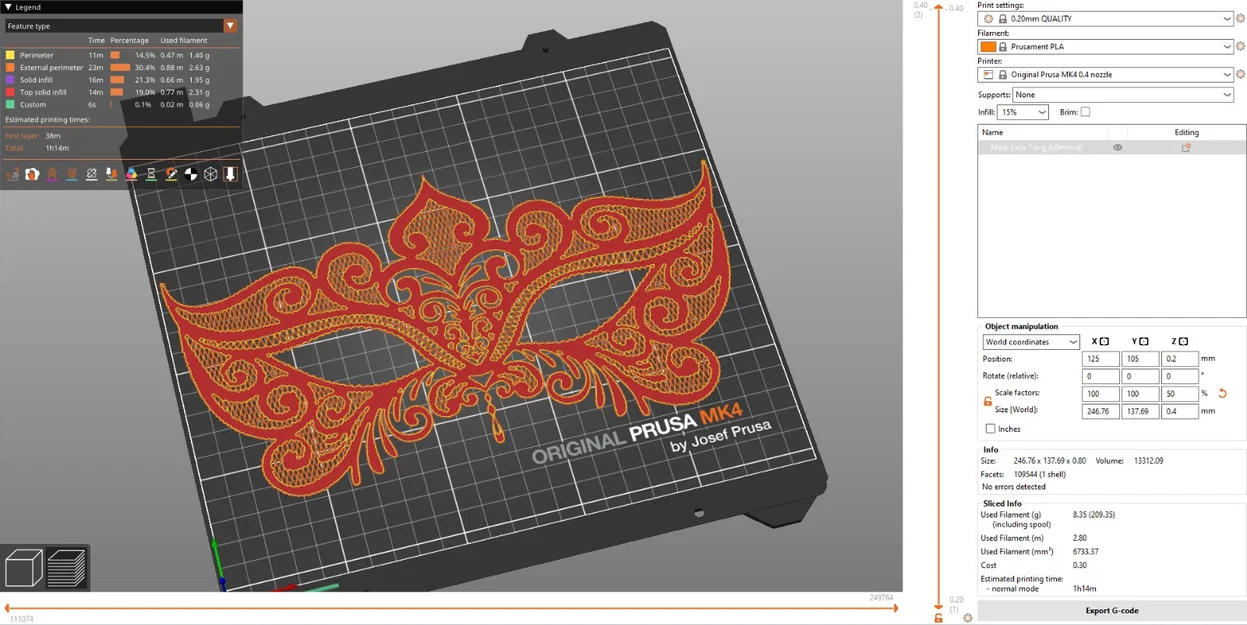The height and width of the screenshot is (625, 1247).
Task: Toggle Custom G-codes icon in legend
Action: 171,174
